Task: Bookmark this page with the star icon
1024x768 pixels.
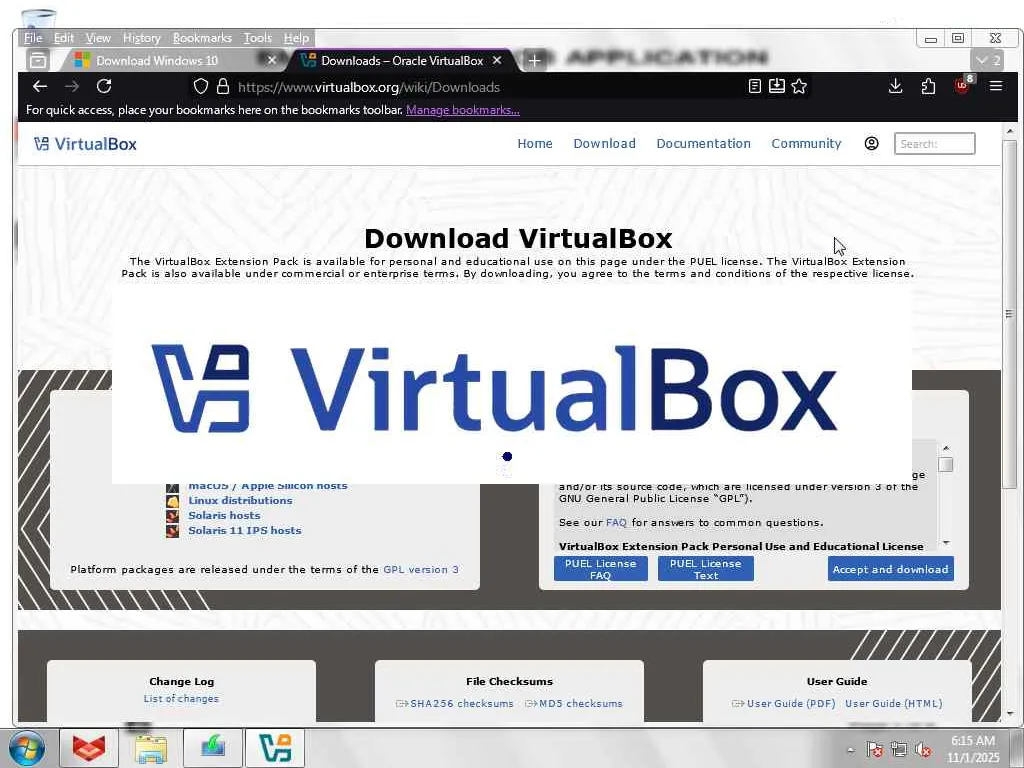Action: tap(799, 86)
